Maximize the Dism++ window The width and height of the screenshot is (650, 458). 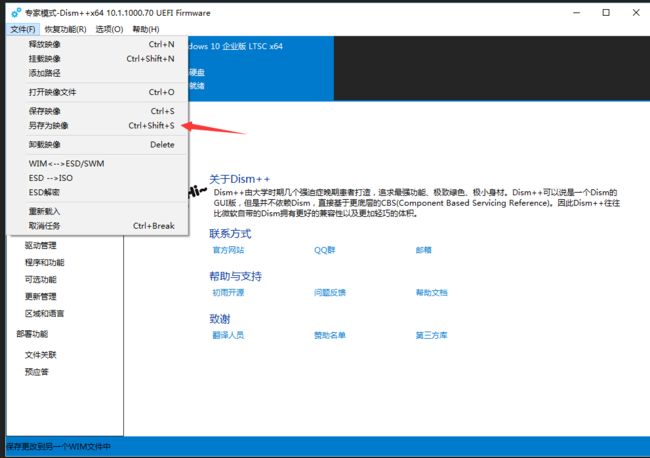coord(606,13)
